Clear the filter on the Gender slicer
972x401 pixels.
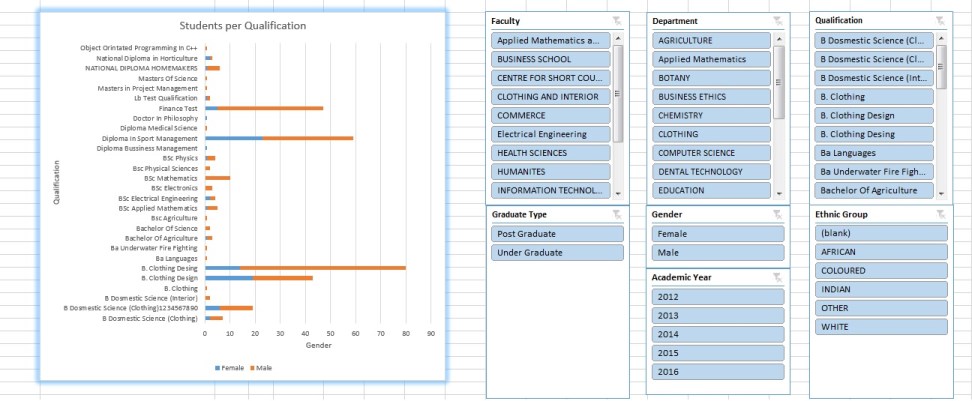coord(777,215)
